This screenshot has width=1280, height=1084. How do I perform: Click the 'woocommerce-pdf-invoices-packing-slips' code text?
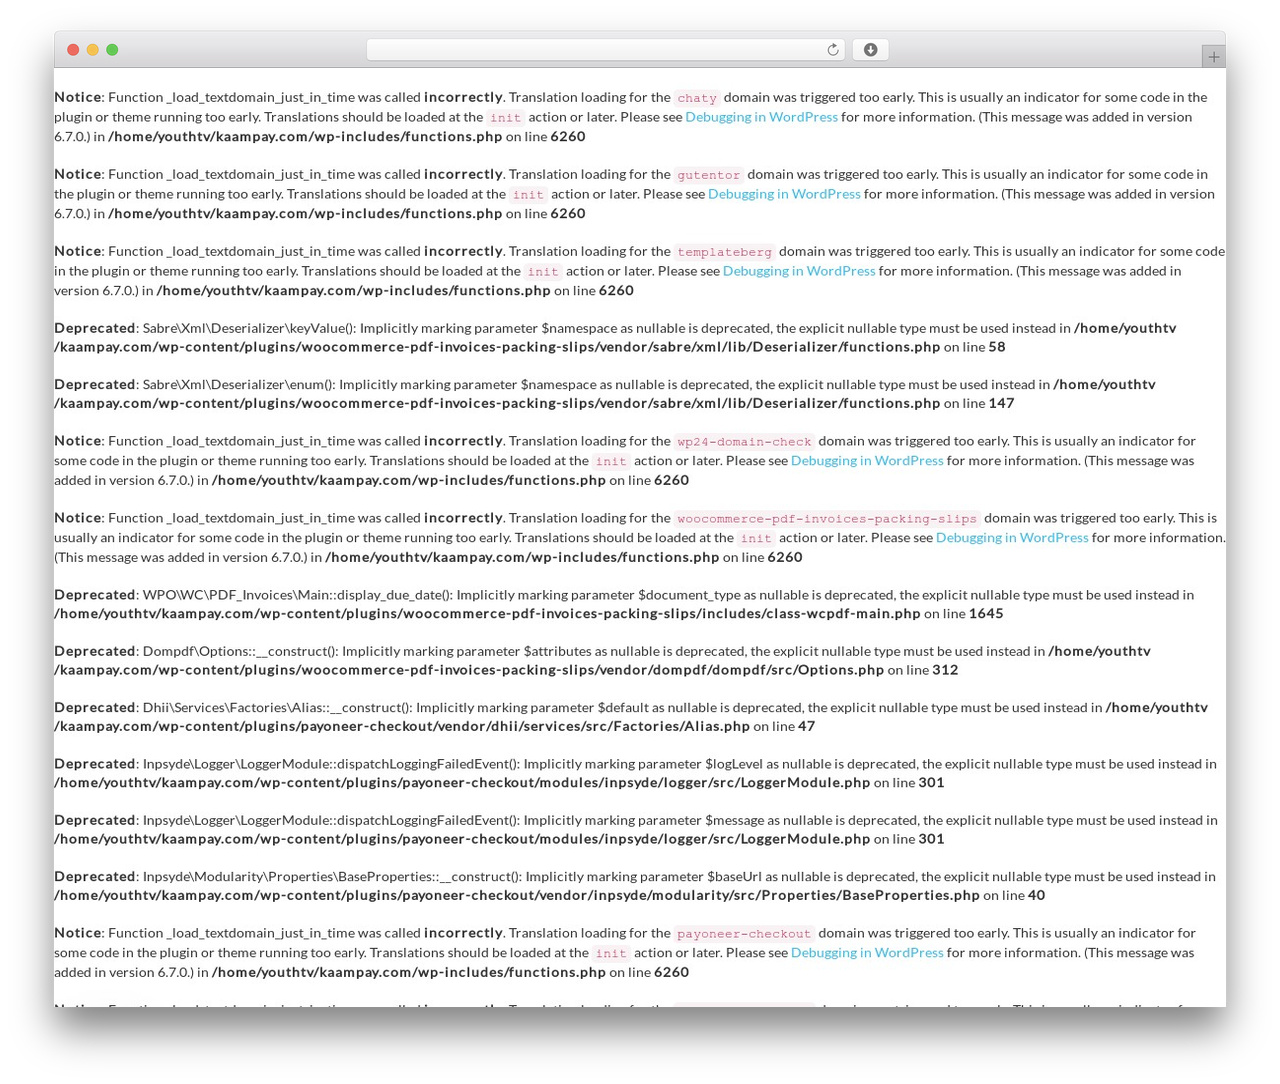[827, 519]
